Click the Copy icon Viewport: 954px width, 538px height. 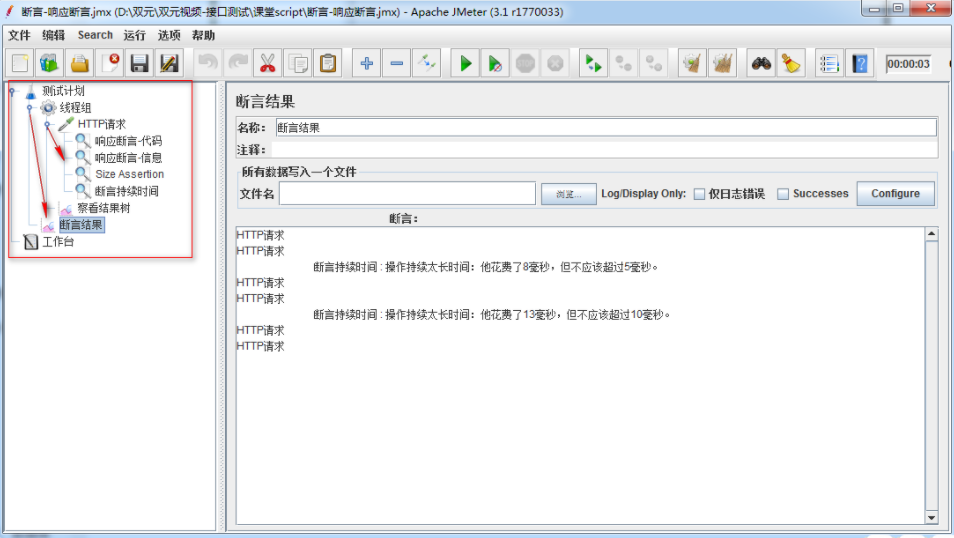(298, 63)
